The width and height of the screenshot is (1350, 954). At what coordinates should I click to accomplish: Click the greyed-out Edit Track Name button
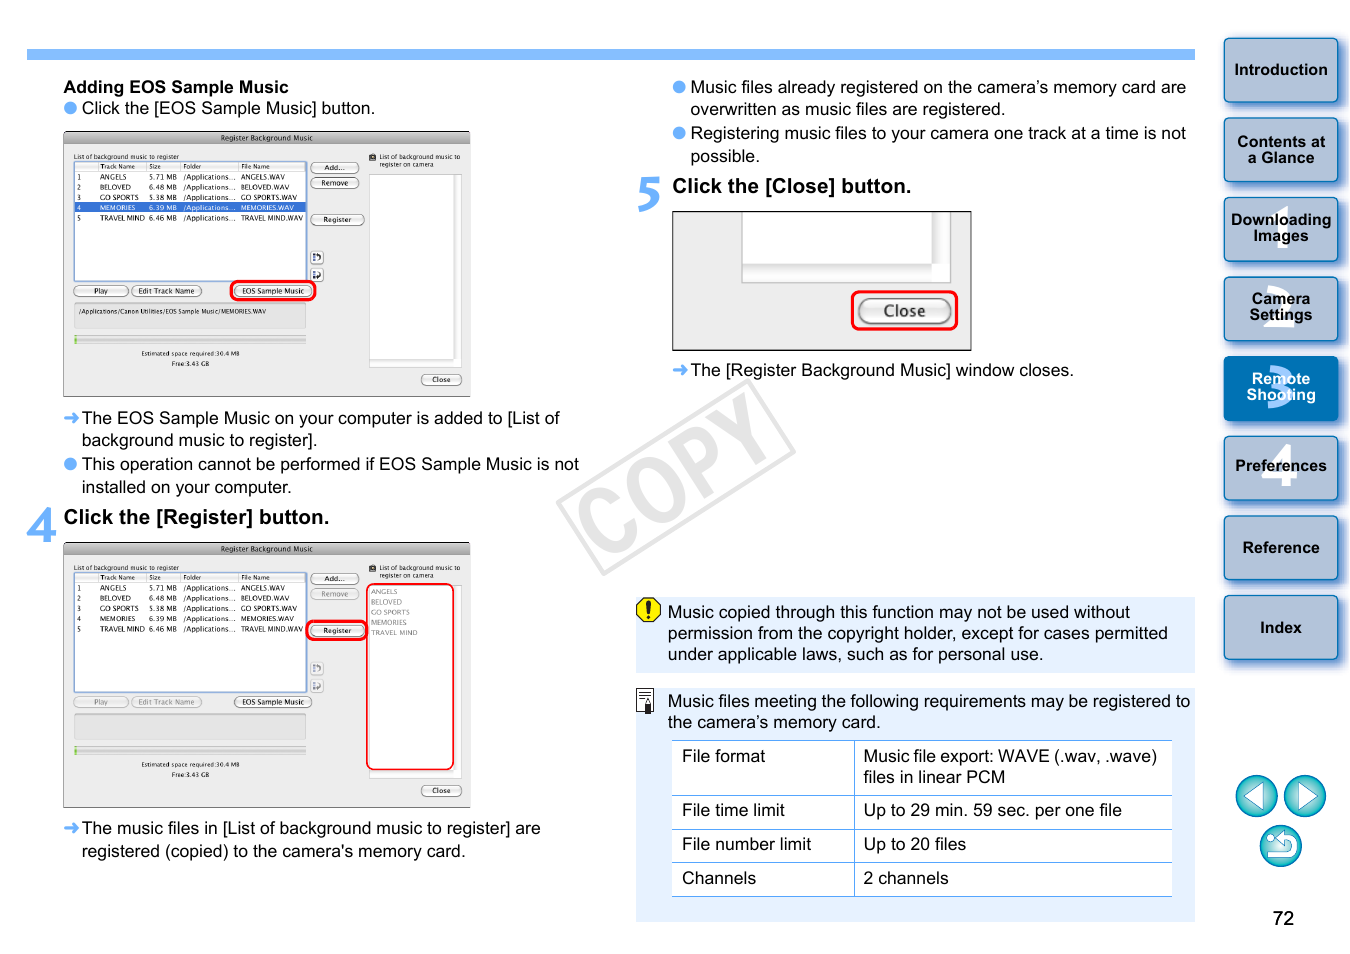pos(167,702)
